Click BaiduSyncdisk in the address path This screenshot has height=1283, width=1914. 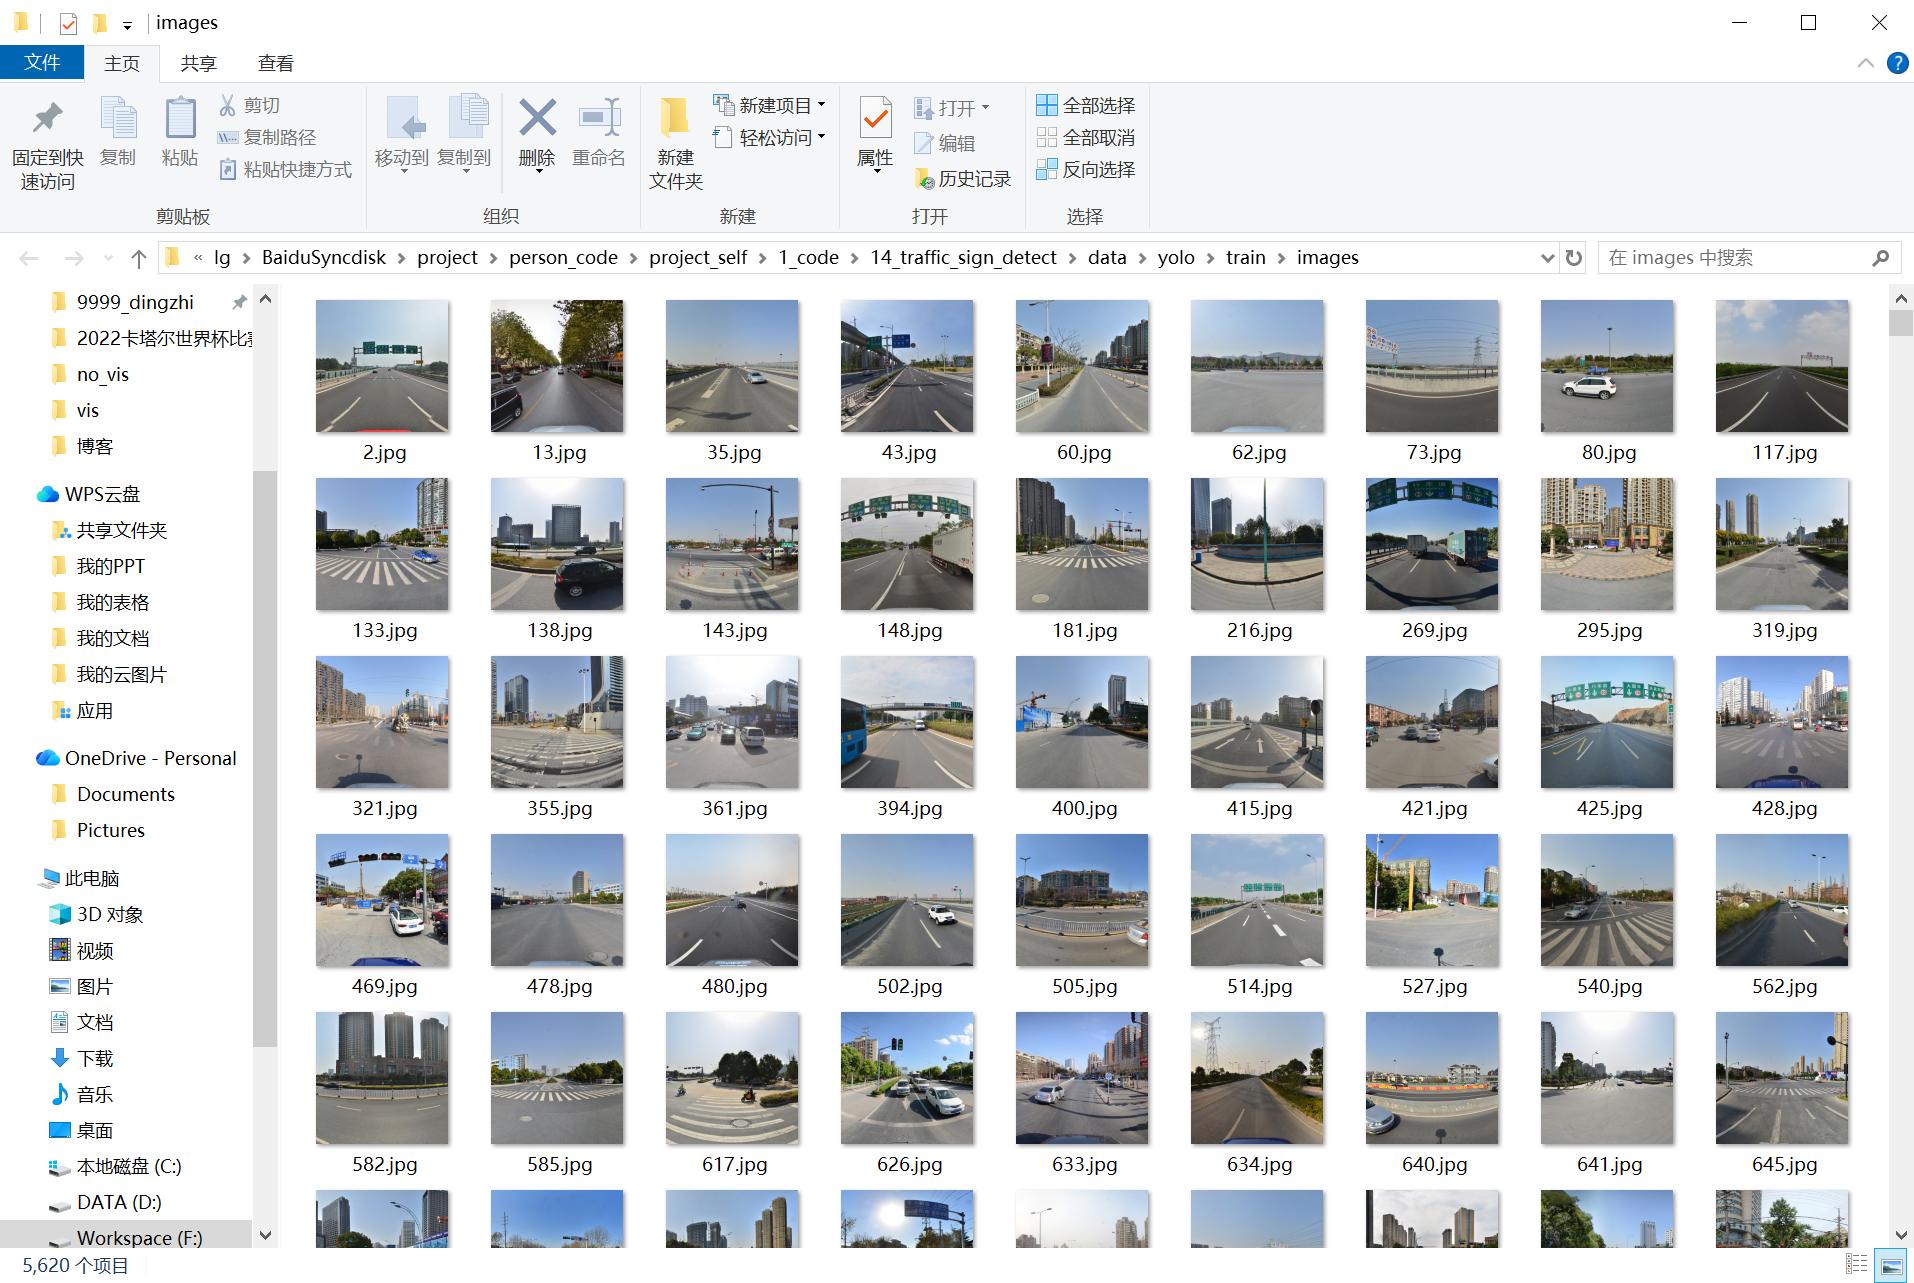(x=324, y=258)
